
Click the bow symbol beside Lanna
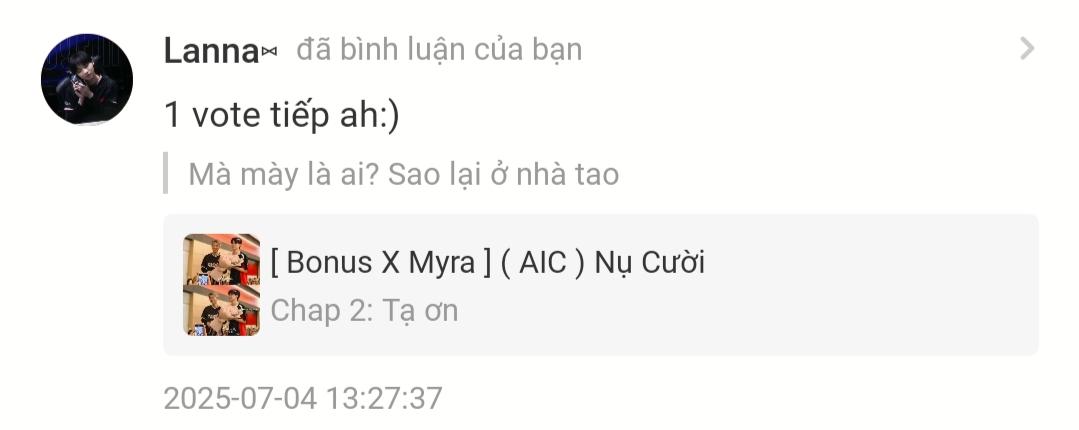click(x=269, y=52)
